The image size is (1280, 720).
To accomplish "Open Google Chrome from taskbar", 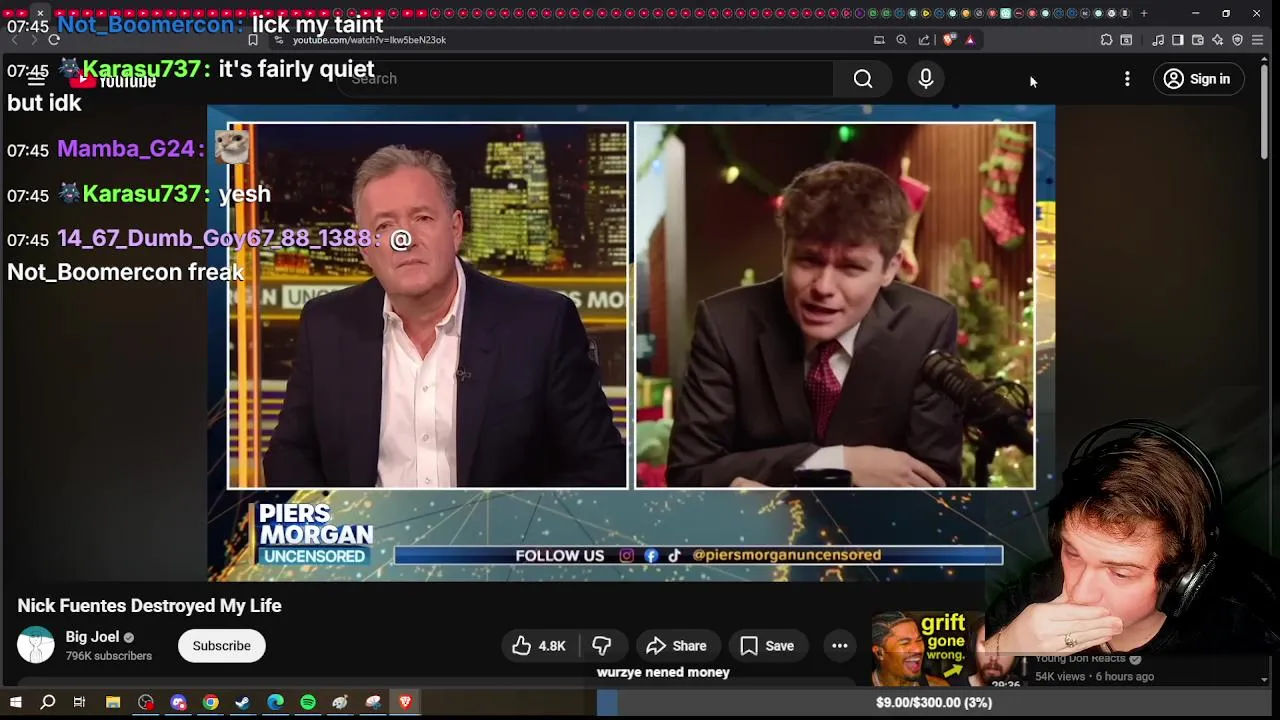I will 210,703.
